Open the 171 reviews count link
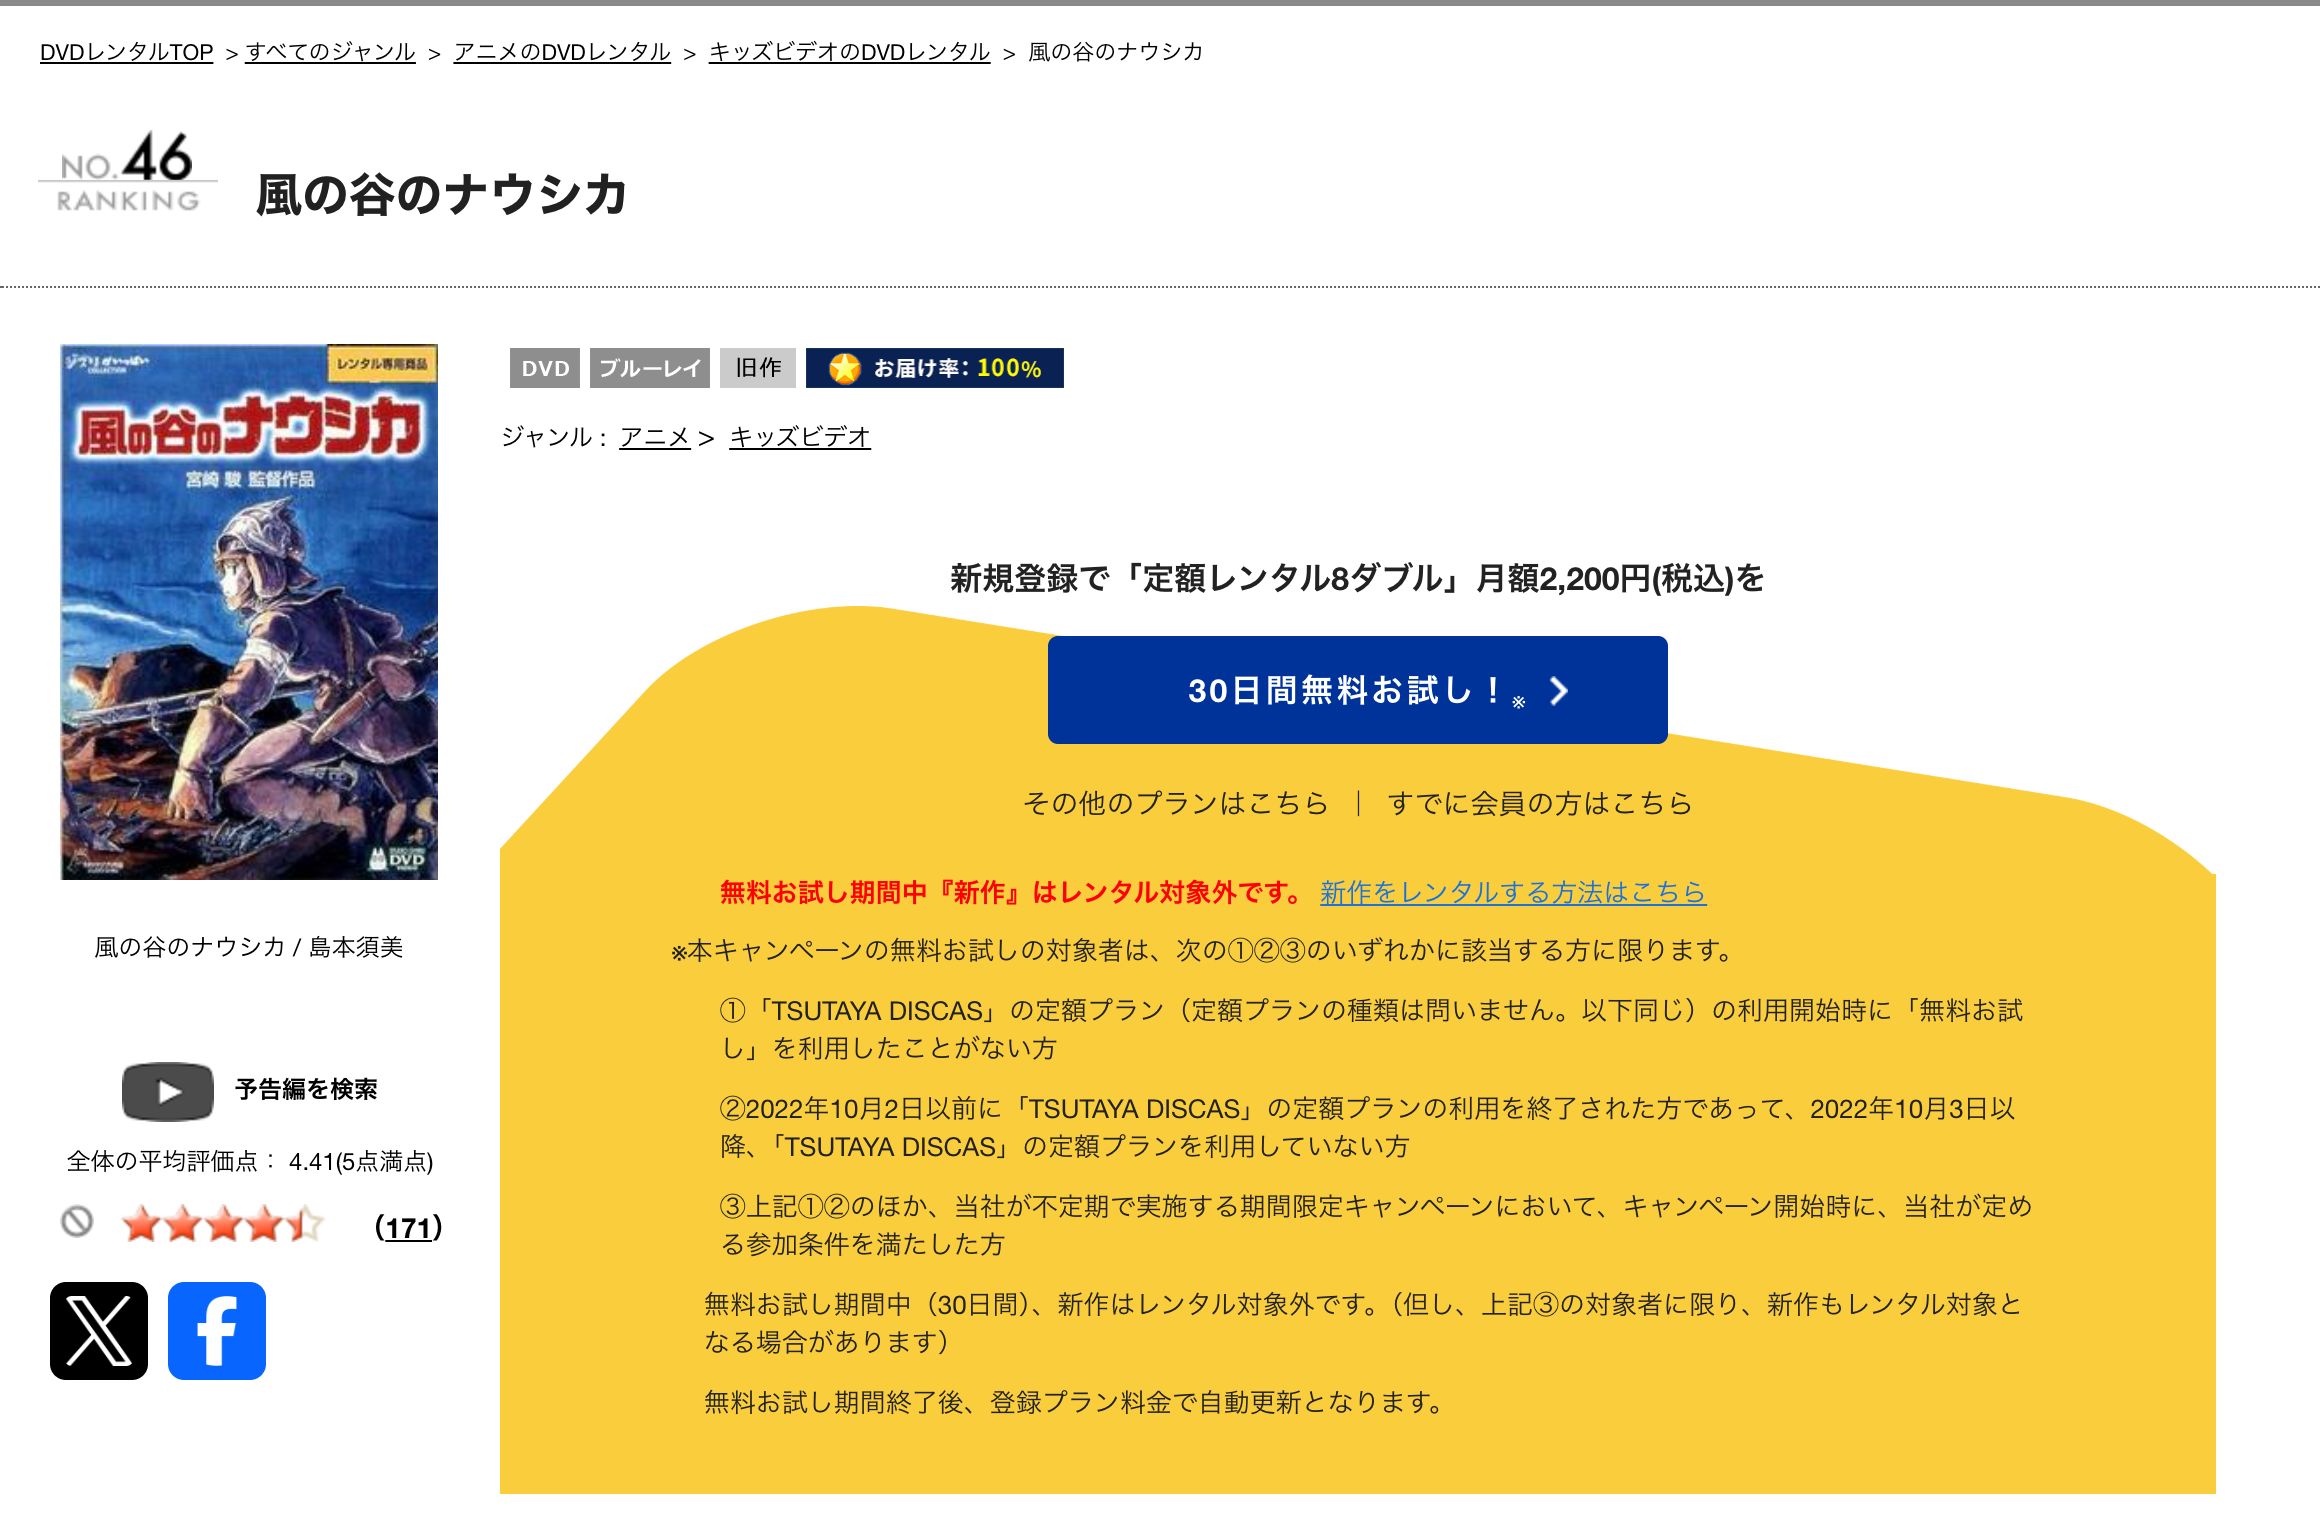2320x1526 pixels. point(408,1228)
